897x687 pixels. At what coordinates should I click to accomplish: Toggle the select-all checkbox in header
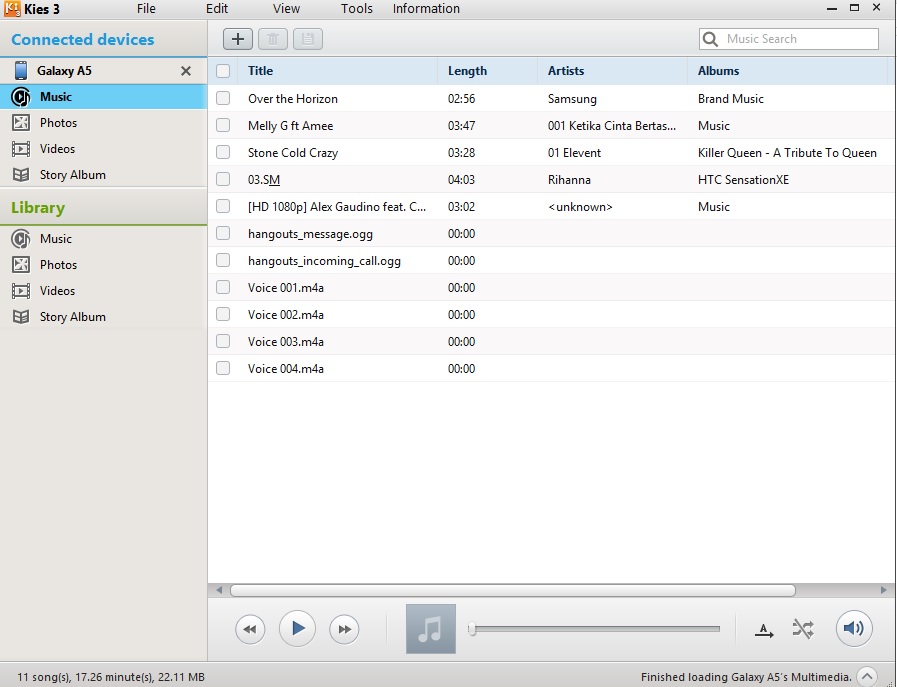pyautogui.click(x=223, y=71)
